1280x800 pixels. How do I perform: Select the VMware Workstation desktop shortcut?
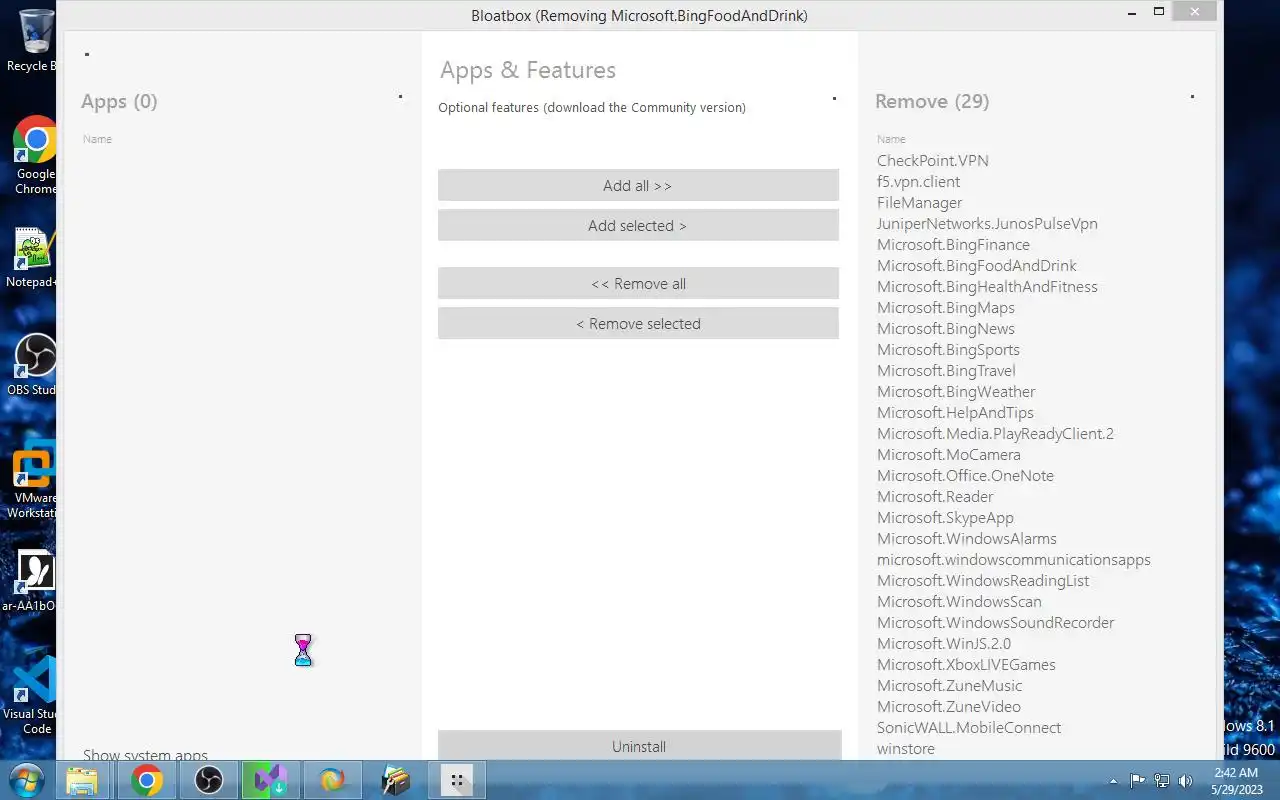point(33,480)
